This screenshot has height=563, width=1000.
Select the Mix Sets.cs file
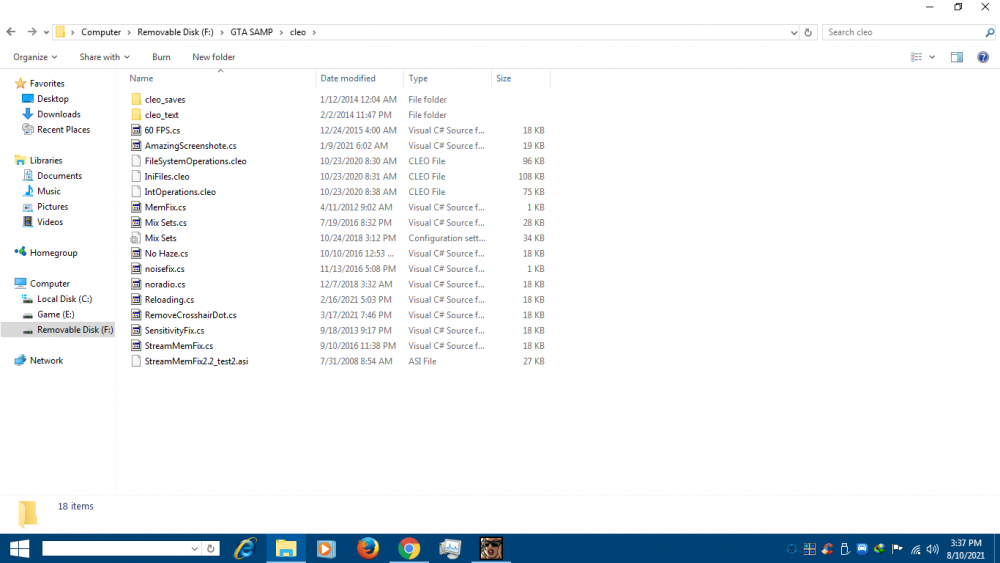(166, 223)
